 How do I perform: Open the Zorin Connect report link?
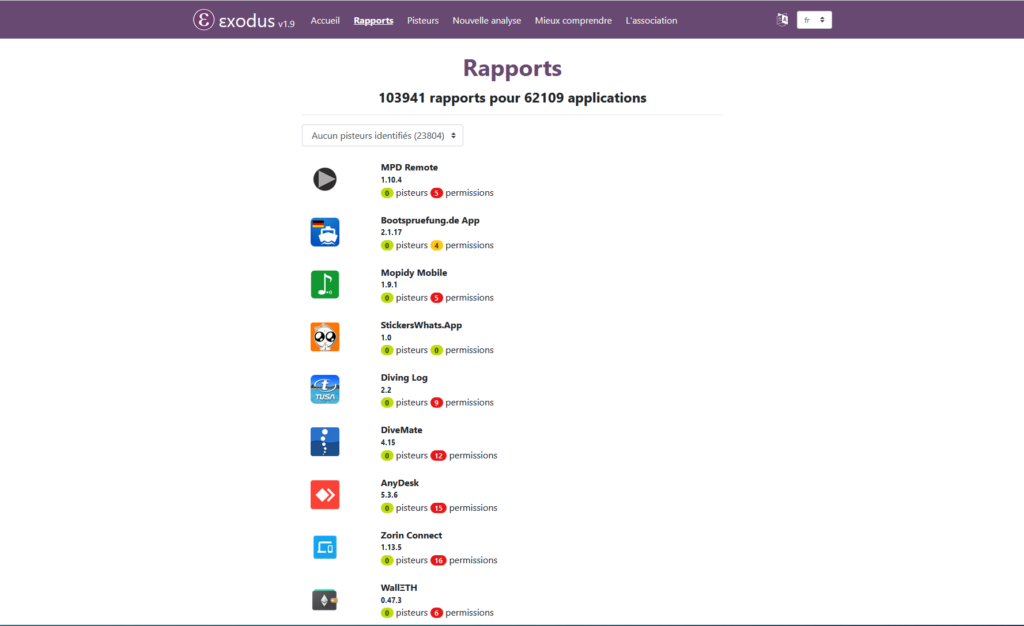pyautogui.click(x=411, y=535)
